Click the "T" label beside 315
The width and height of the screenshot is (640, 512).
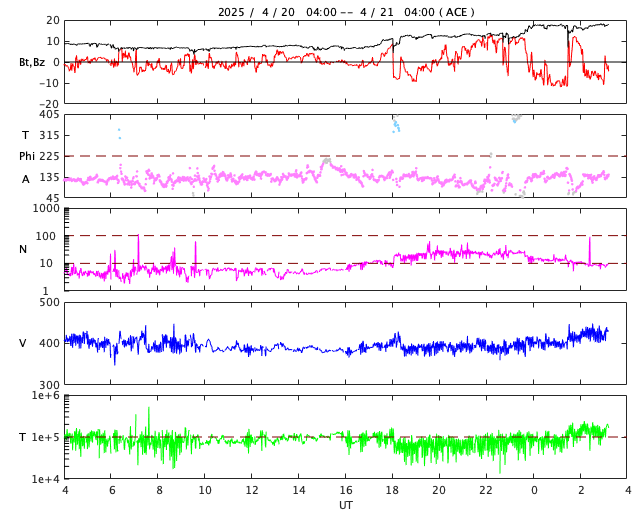pyautogui.click(x=25, y=135)
